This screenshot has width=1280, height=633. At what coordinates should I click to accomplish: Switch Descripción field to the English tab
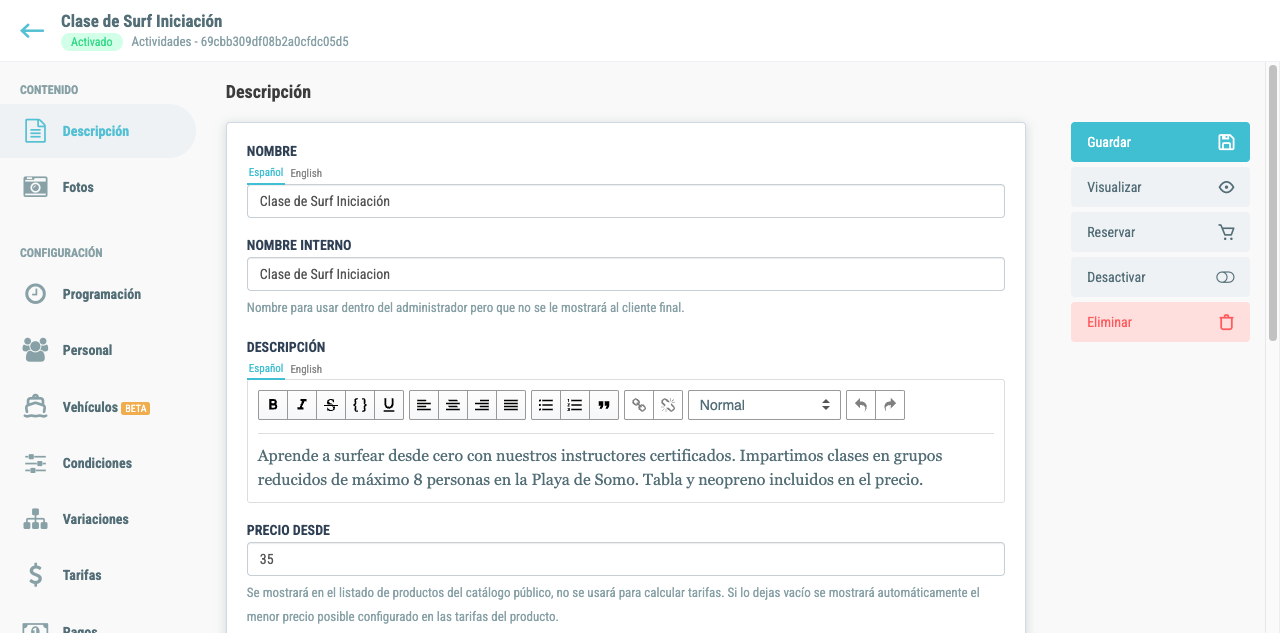[306, 369]
